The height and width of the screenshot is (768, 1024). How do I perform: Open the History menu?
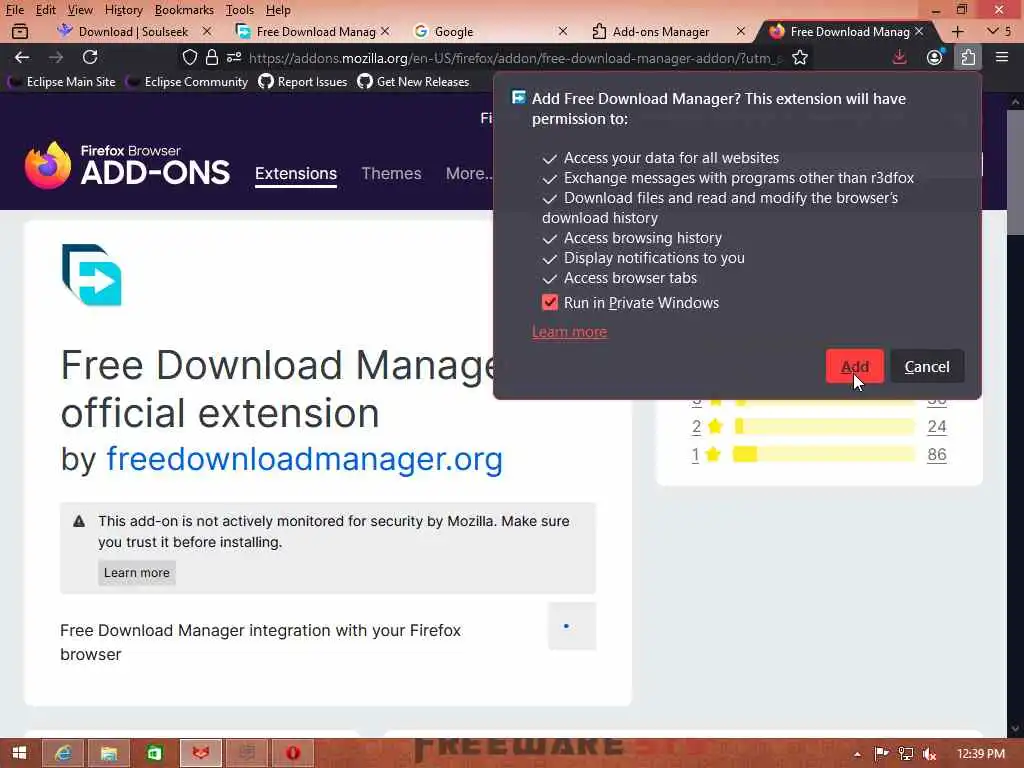click(x=123, y=10)
